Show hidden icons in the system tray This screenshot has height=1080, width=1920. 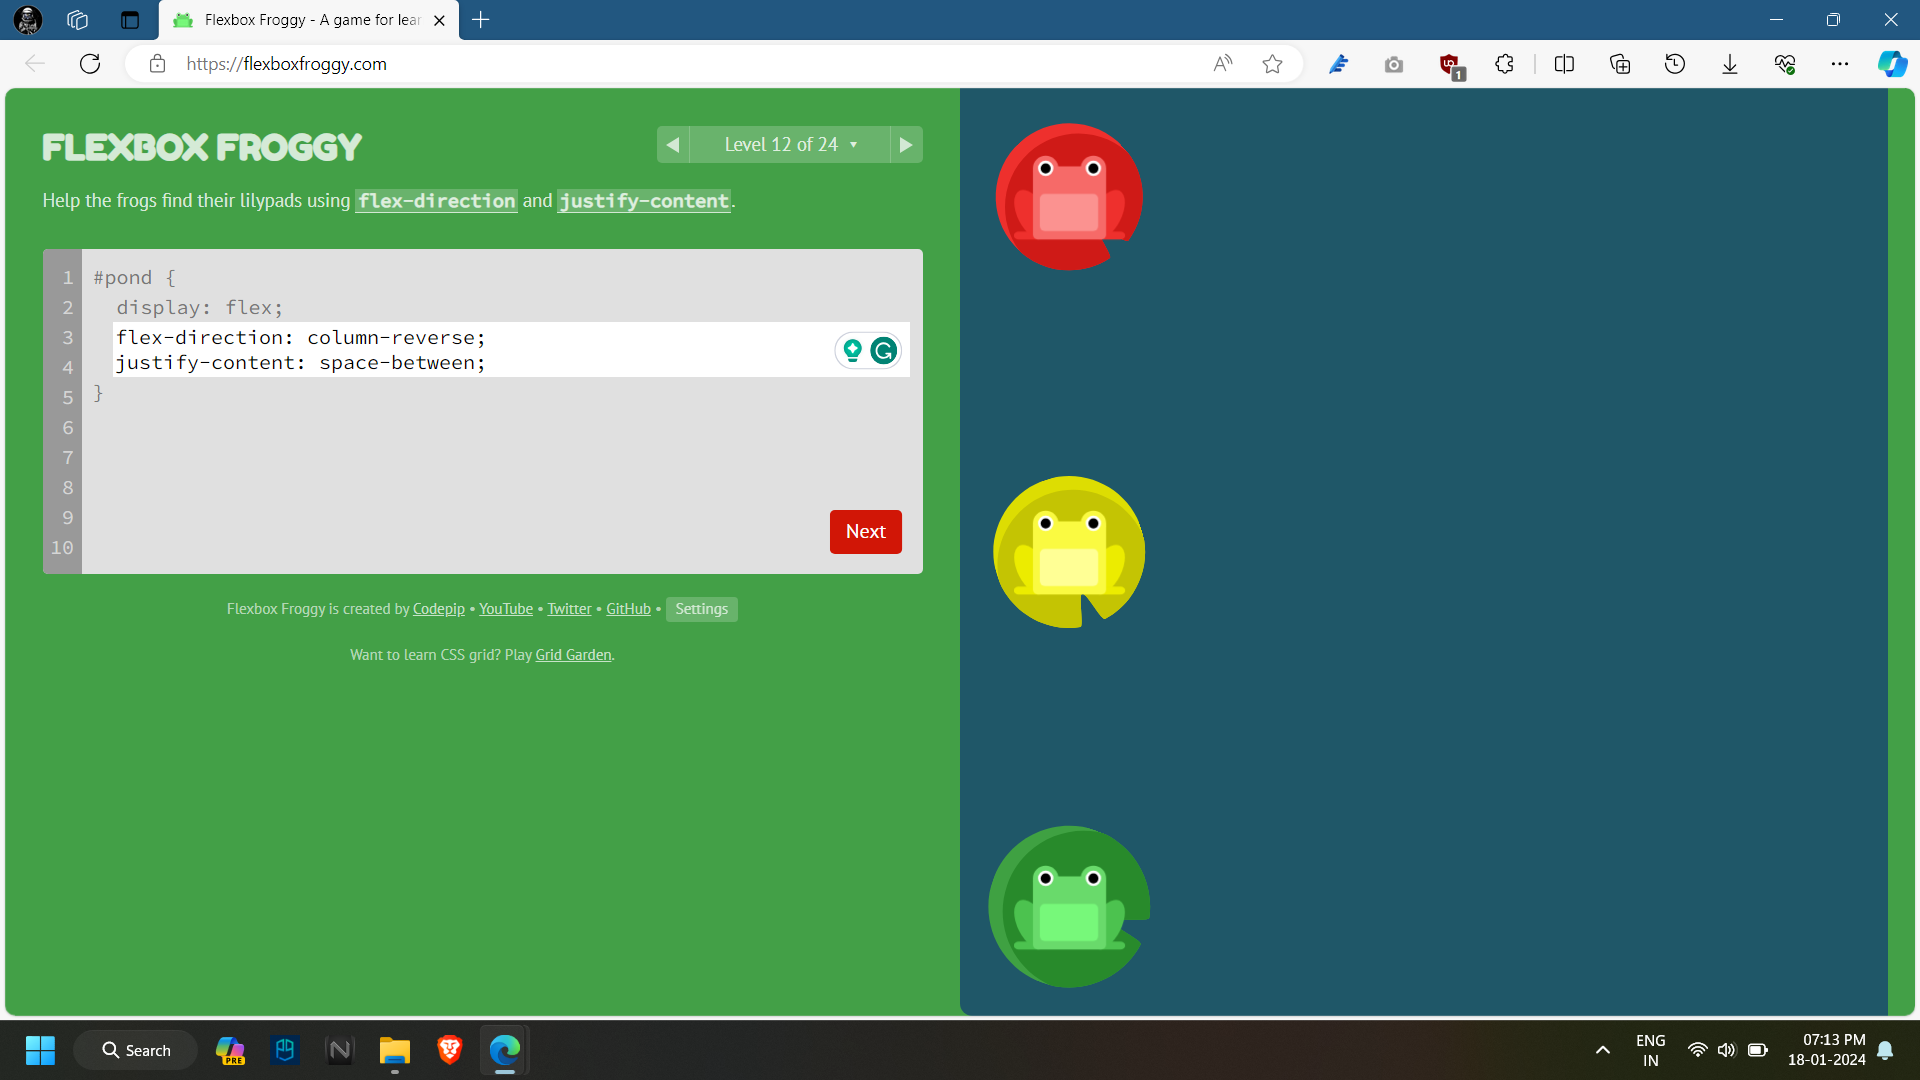pyautogui.click(x=1603, y=1050)
